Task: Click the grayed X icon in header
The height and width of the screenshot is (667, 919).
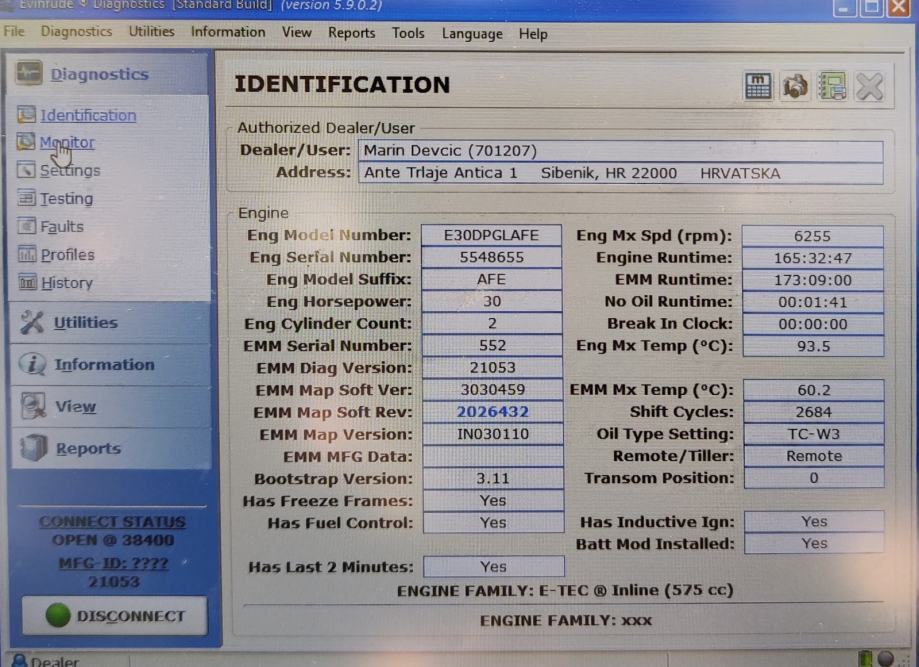Action: [870, 87]
